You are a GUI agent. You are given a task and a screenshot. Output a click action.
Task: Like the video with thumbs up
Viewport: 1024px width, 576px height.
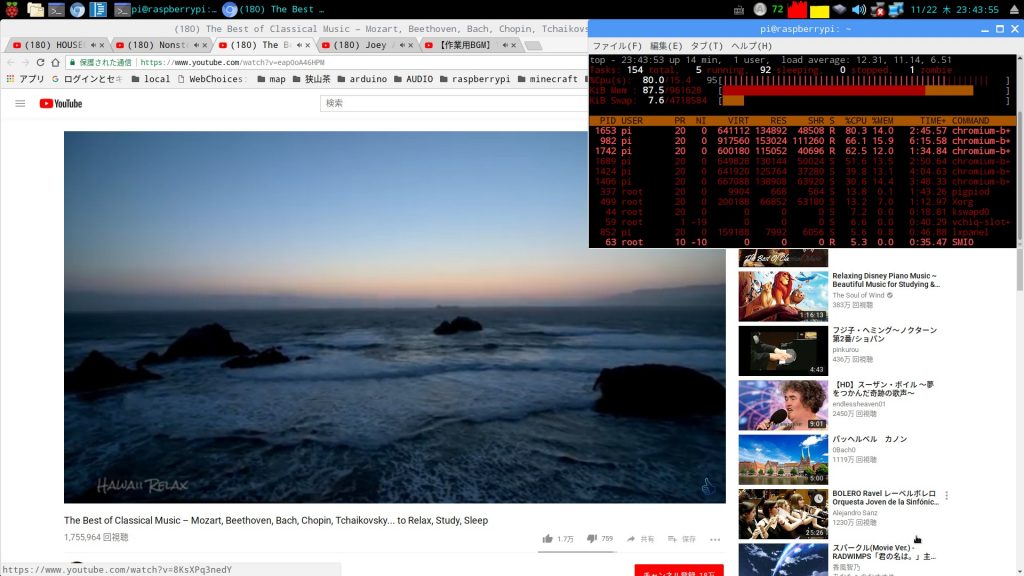[x=558, y=539]
